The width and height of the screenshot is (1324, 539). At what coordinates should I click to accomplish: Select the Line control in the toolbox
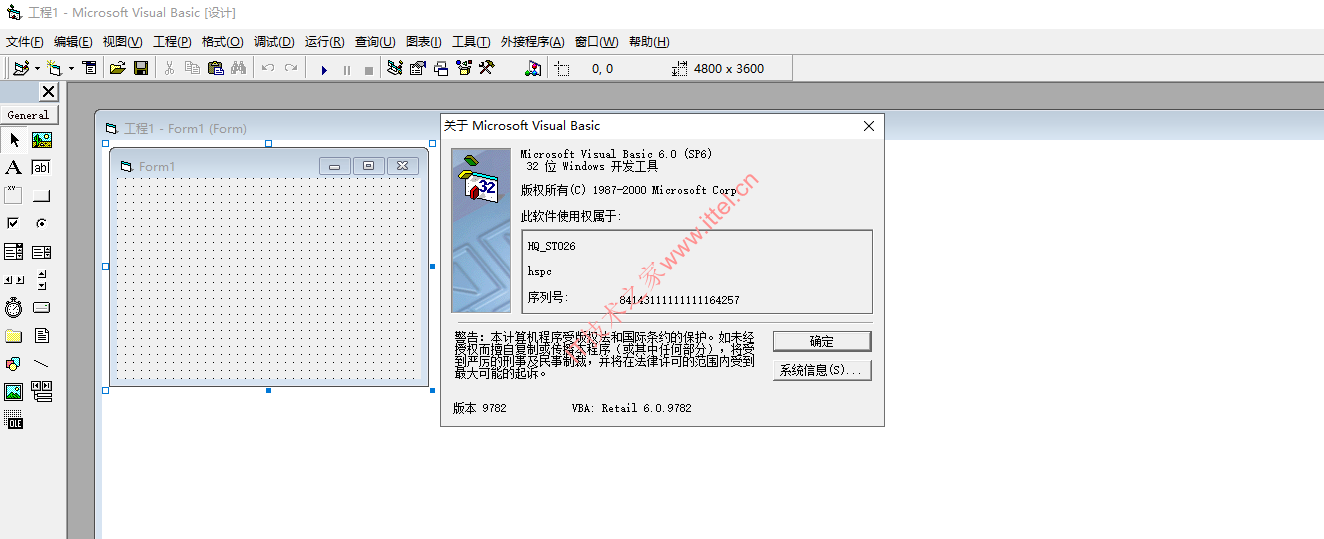coord(42,364)
